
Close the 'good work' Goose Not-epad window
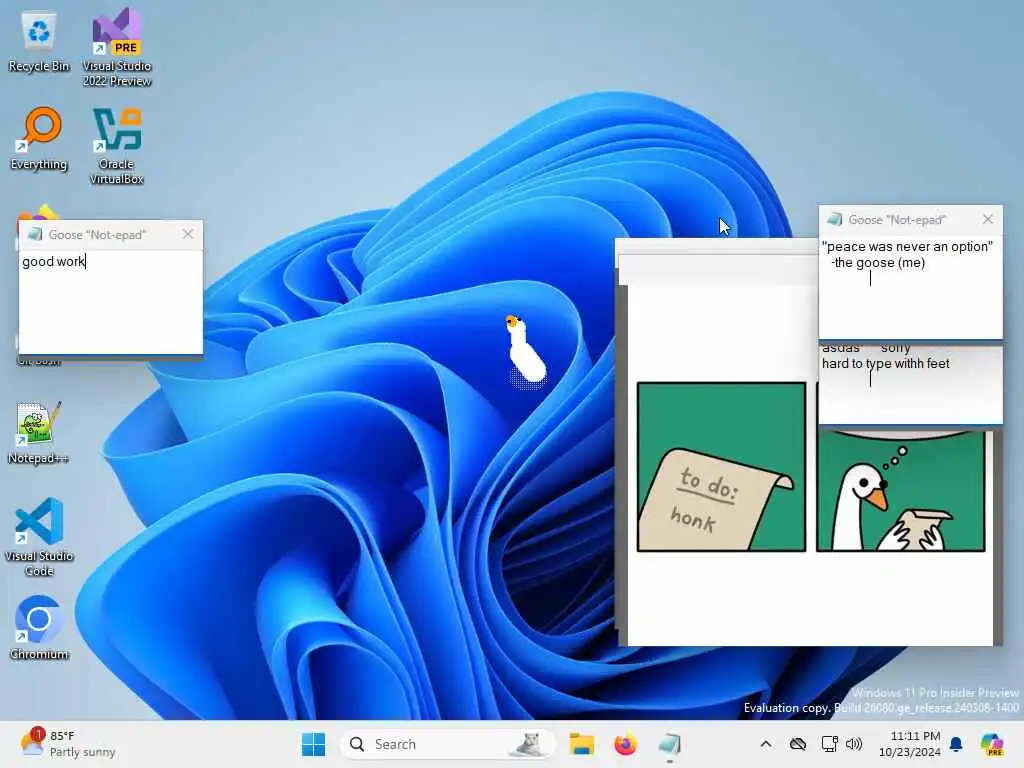click(x=188, y=234)
